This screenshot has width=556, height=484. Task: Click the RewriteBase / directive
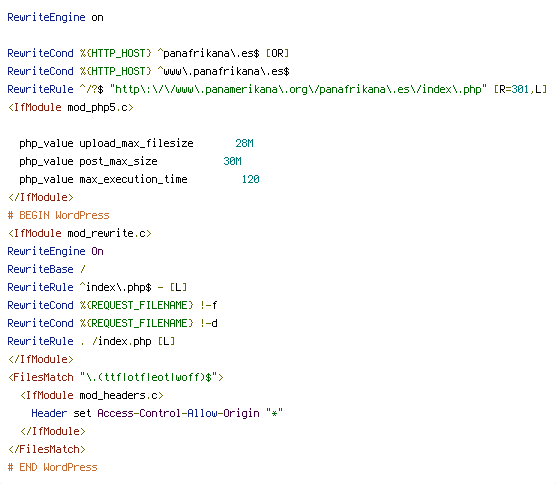pyautogui.click(x=46, y=269)
